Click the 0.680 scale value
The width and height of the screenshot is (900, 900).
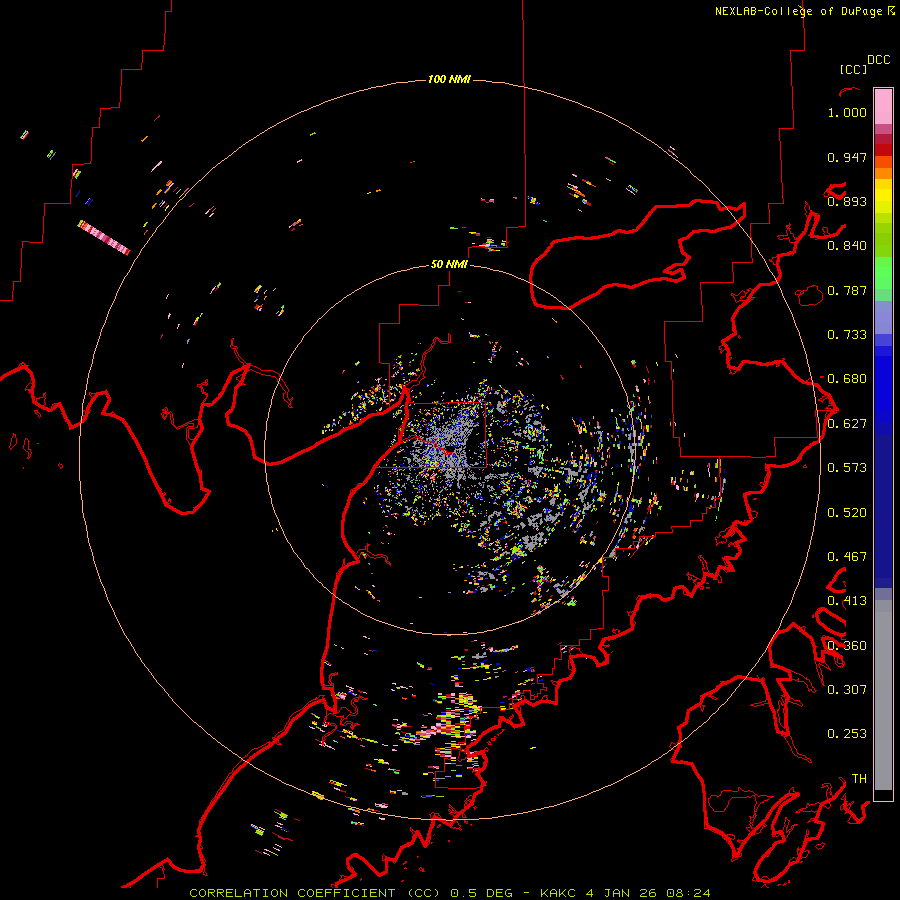(x=847, y=379)
